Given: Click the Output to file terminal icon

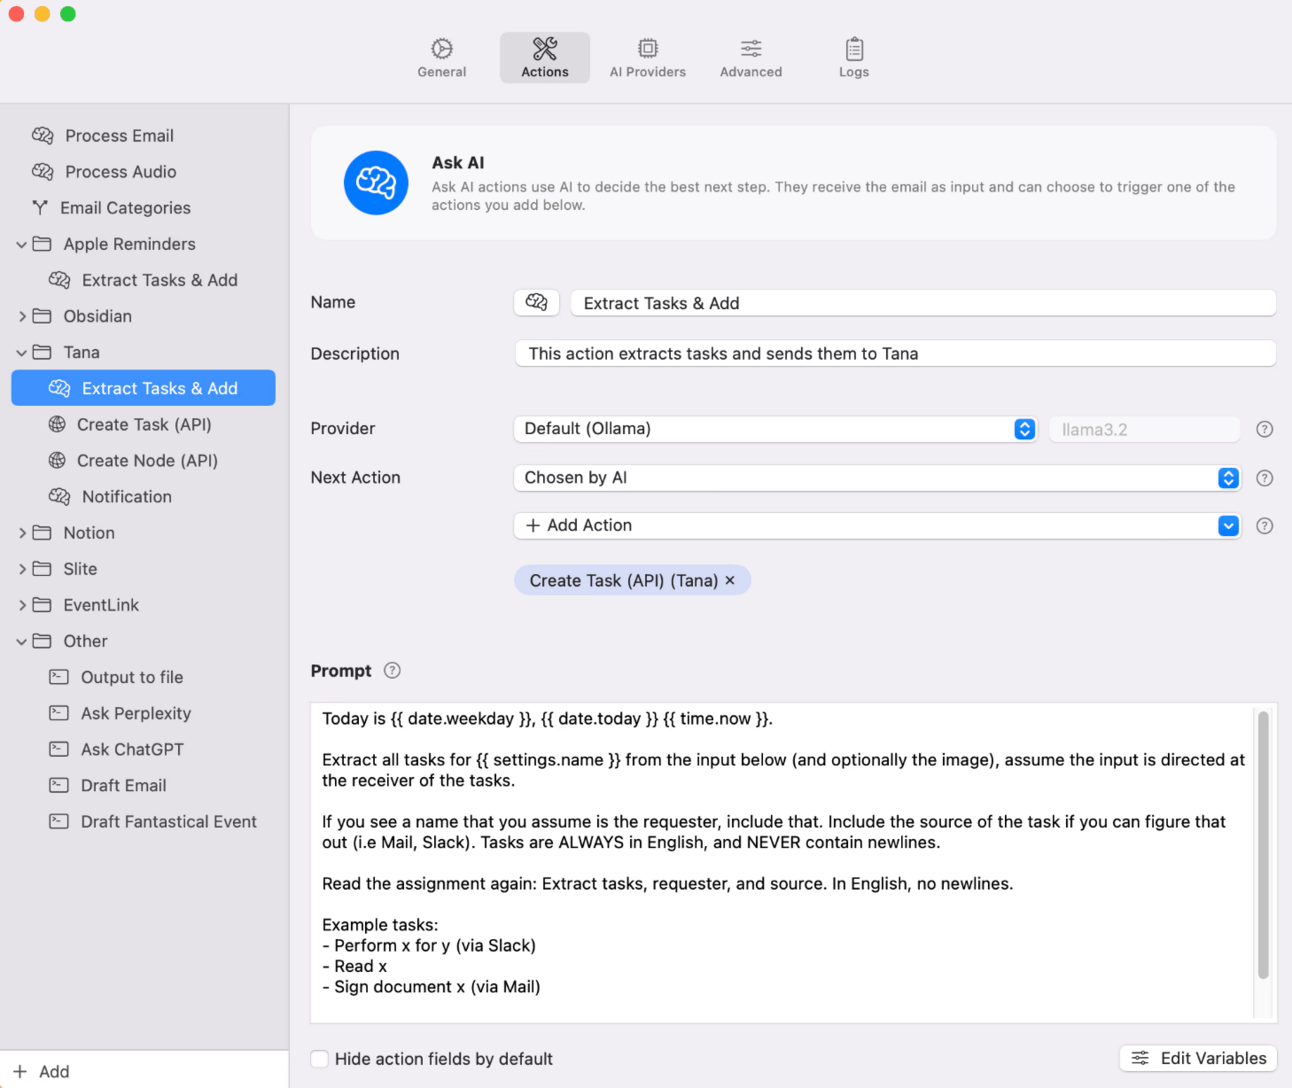Looking at the screenshot, I should click(59, 677).
